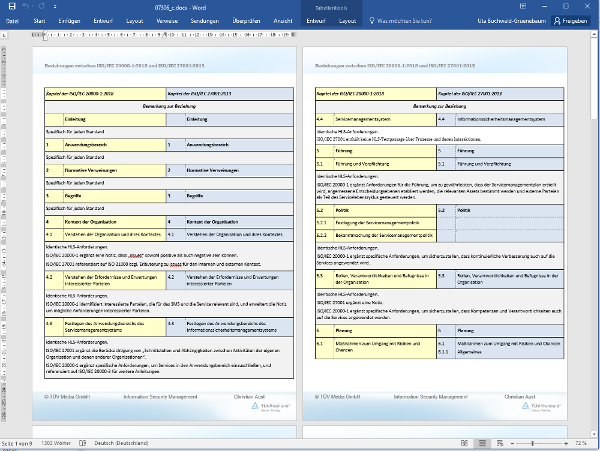600x451 pixels.
Task: Open the Überprüfen tab
Action: tap(246, 21)
